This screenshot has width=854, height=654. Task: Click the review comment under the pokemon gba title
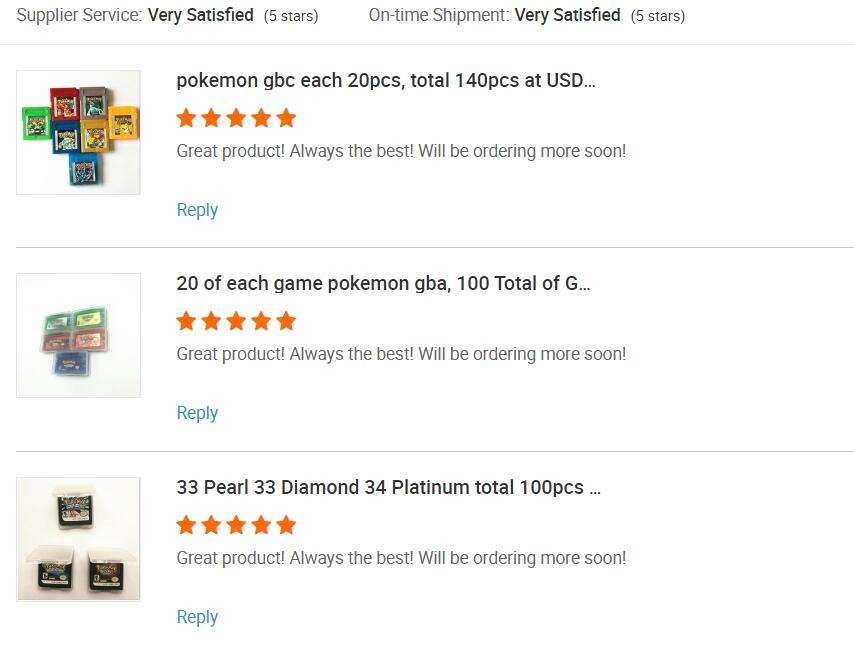coord(401,354)
